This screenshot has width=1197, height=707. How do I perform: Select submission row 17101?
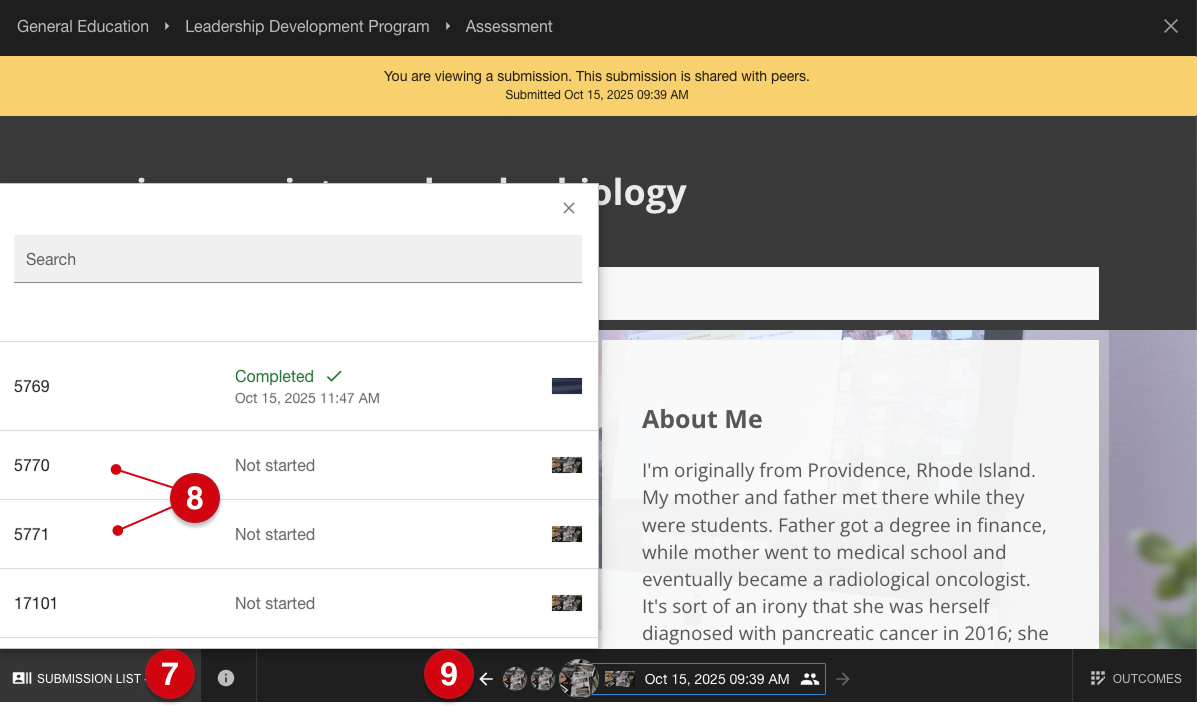[298, 603]
